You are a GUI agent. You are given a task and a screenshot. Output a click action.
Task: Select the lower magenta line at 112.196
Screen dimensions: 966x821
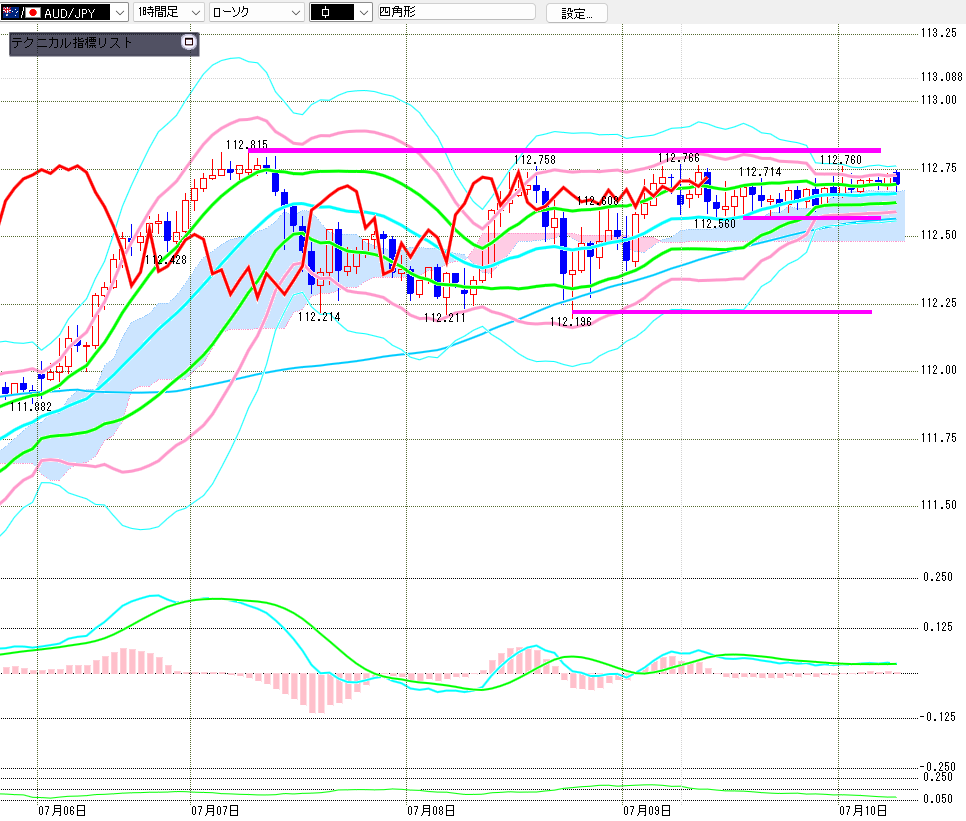click(721, 312)
